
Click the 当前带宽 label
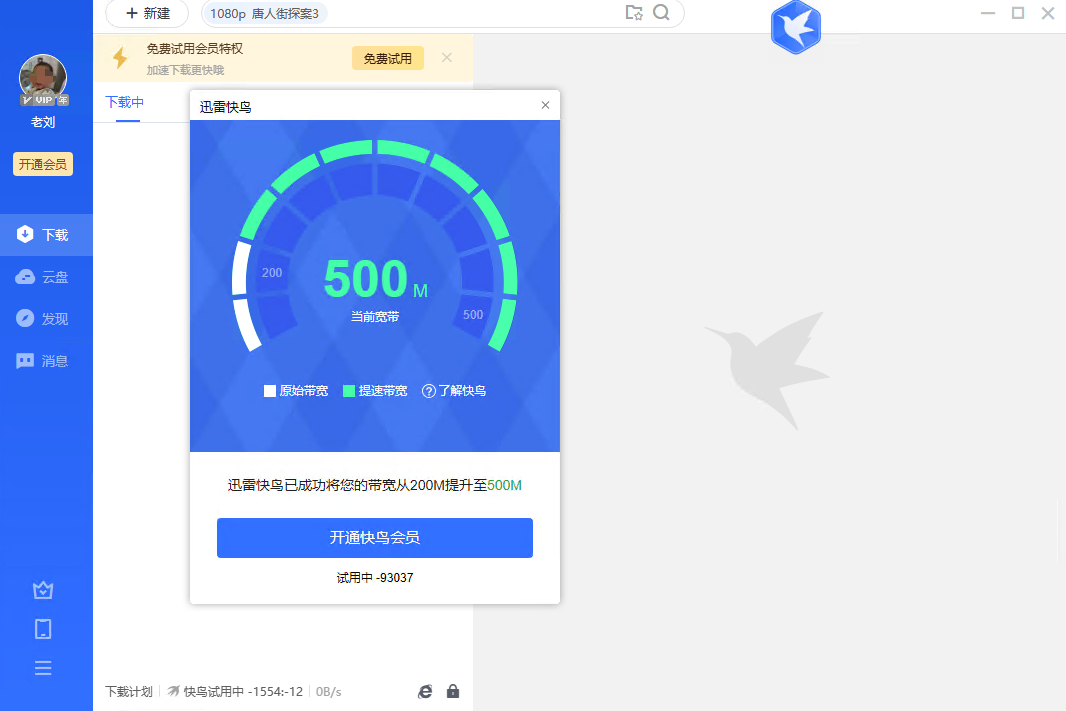(375, 317)
